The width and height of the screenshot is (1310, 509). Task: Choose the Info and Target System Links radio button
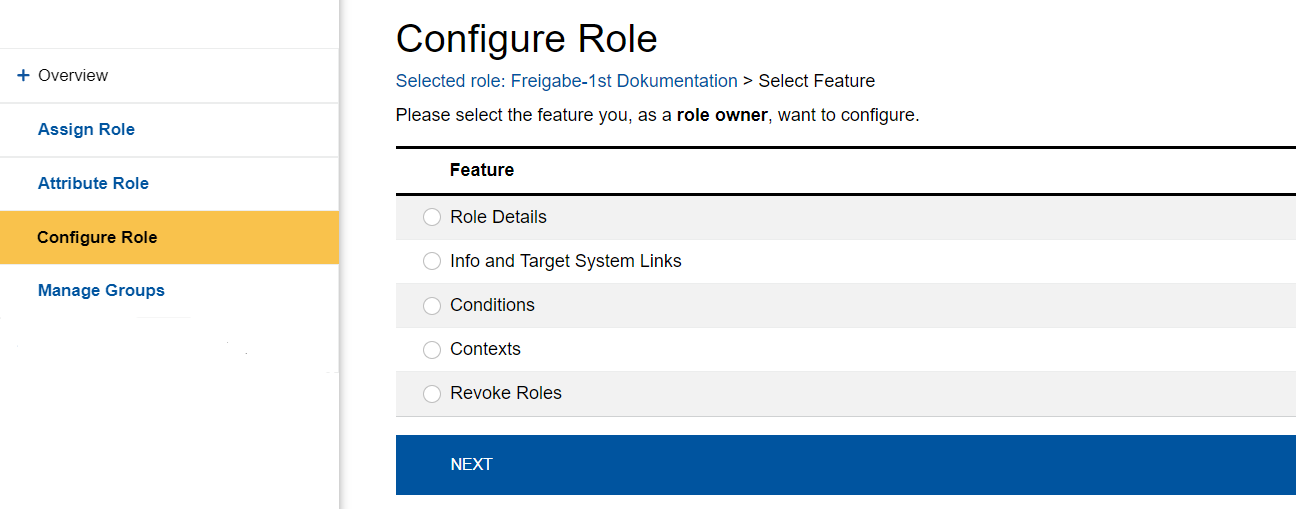click(x=432, y=262)
